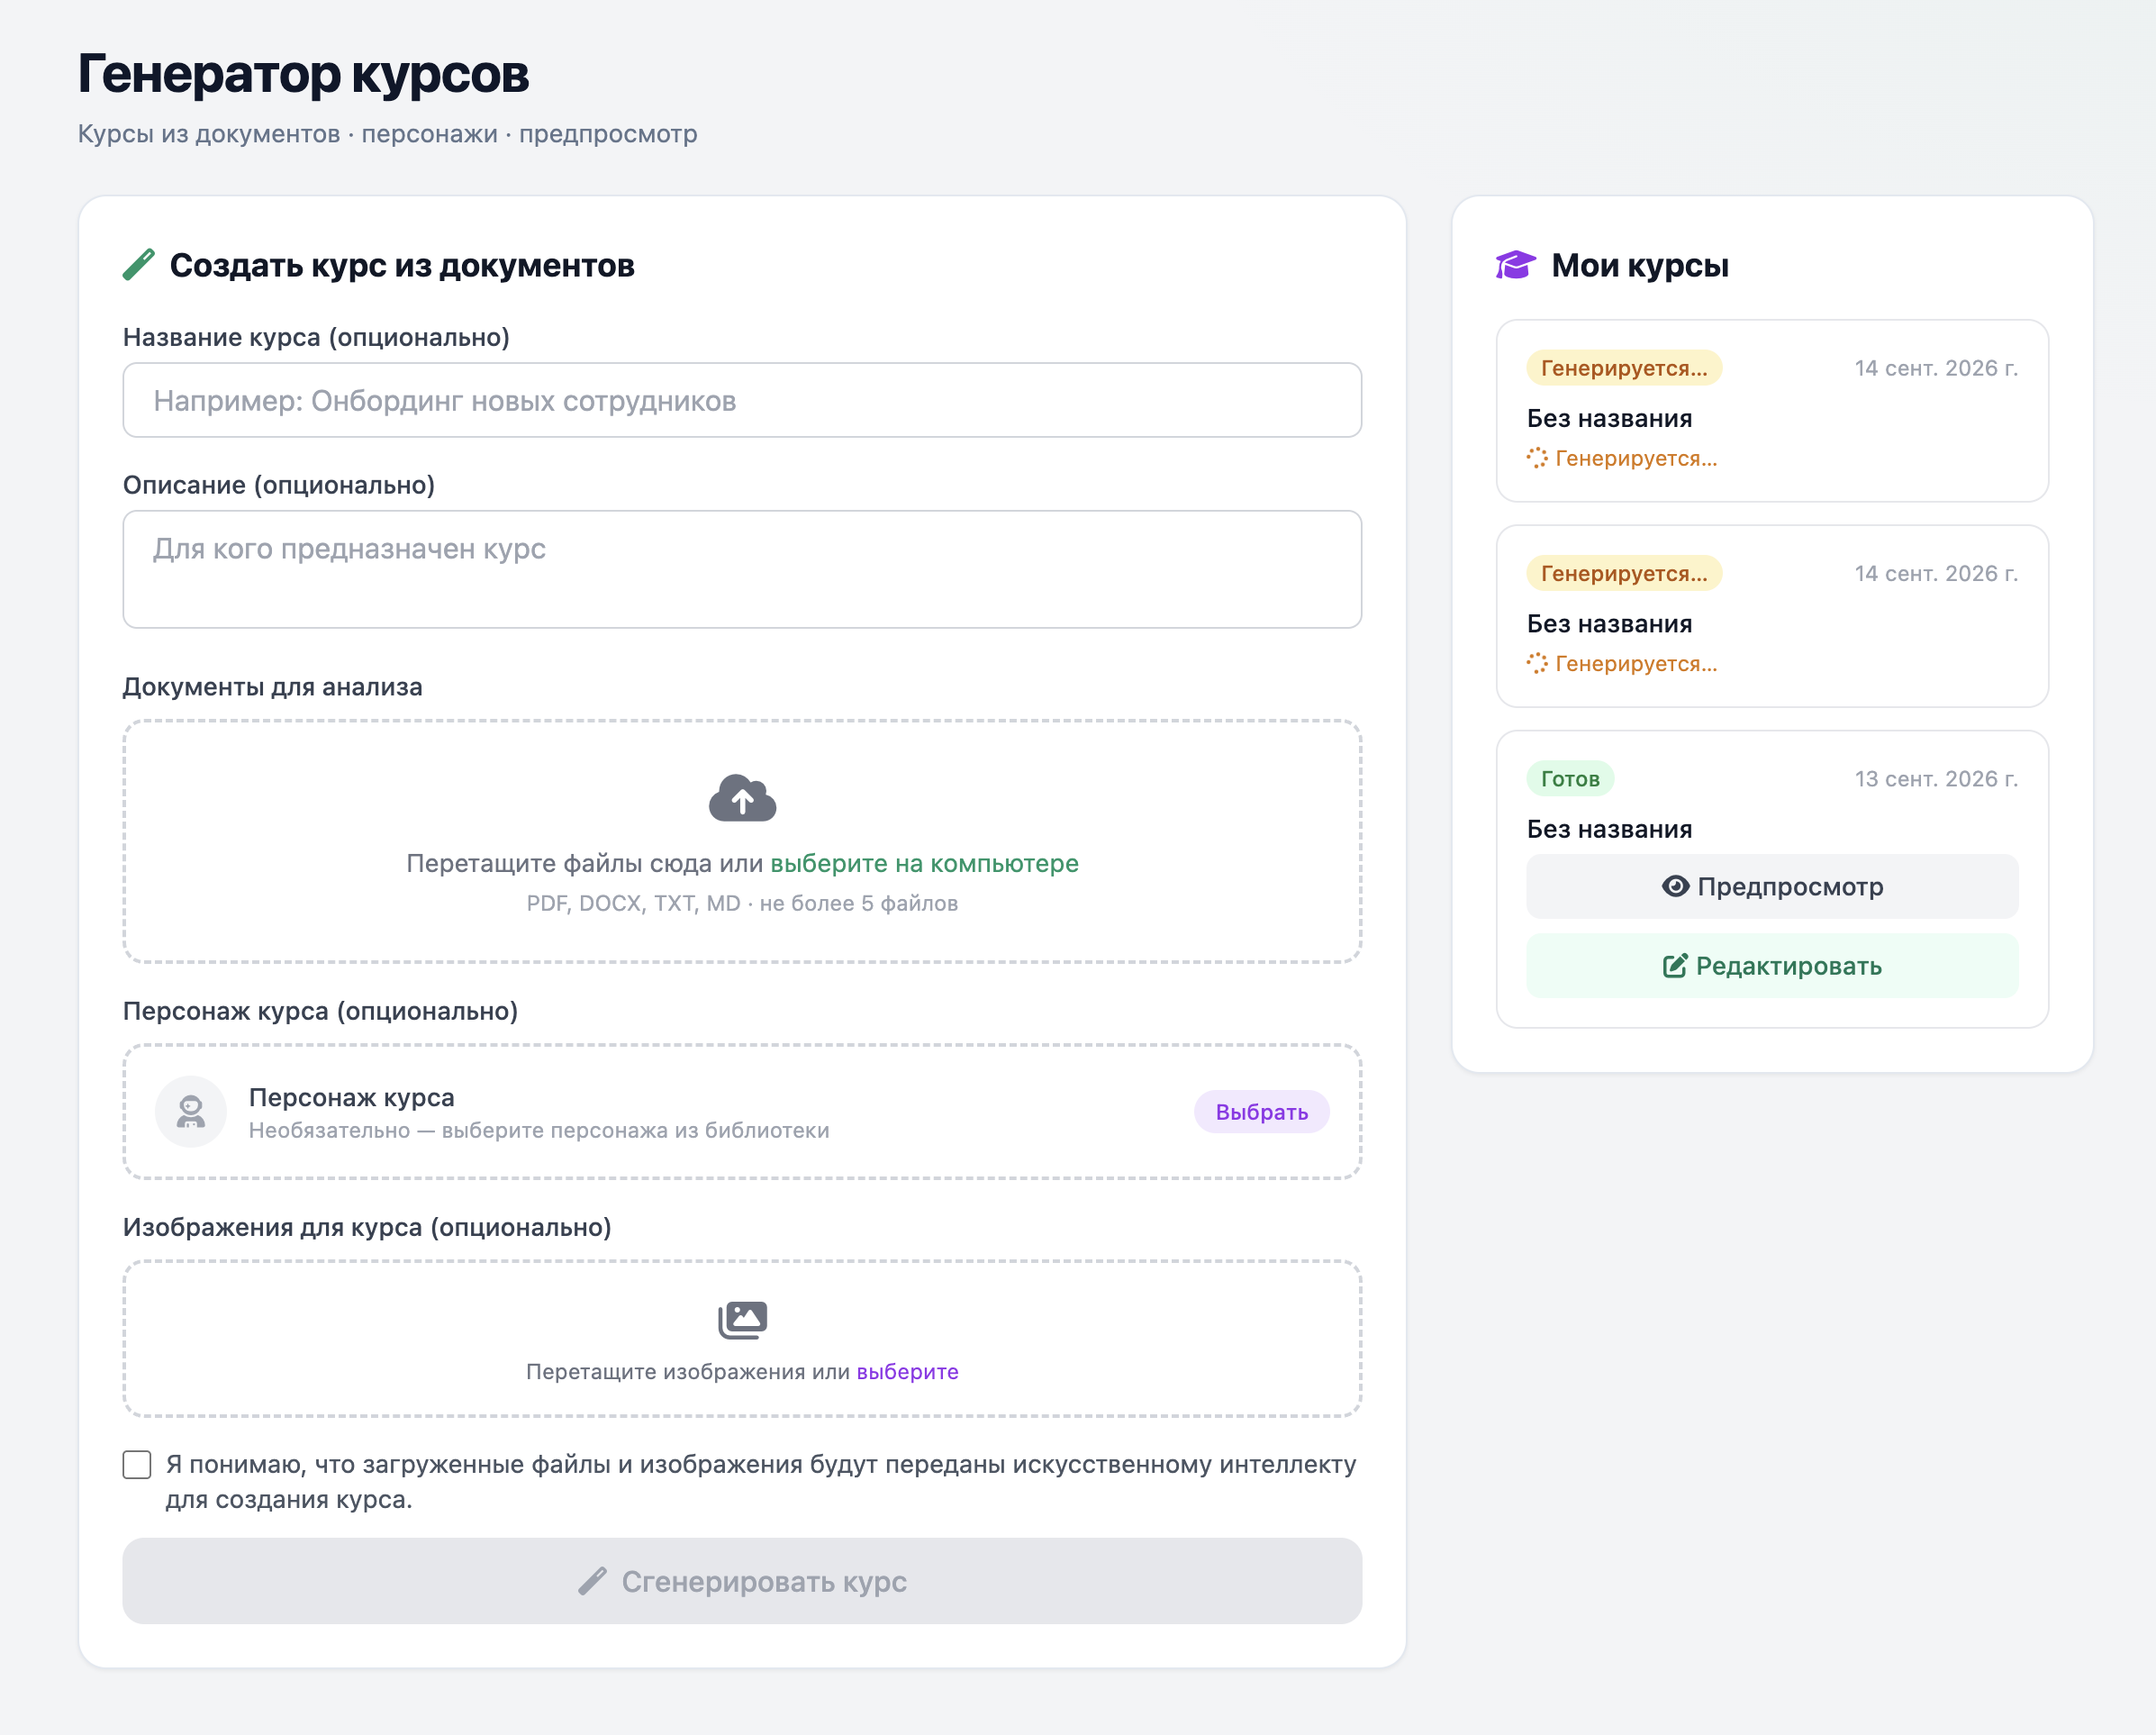Click the character avatar placeholder icon
The height and width of the screenshot is (1735, 2156).
point(191,1111)
